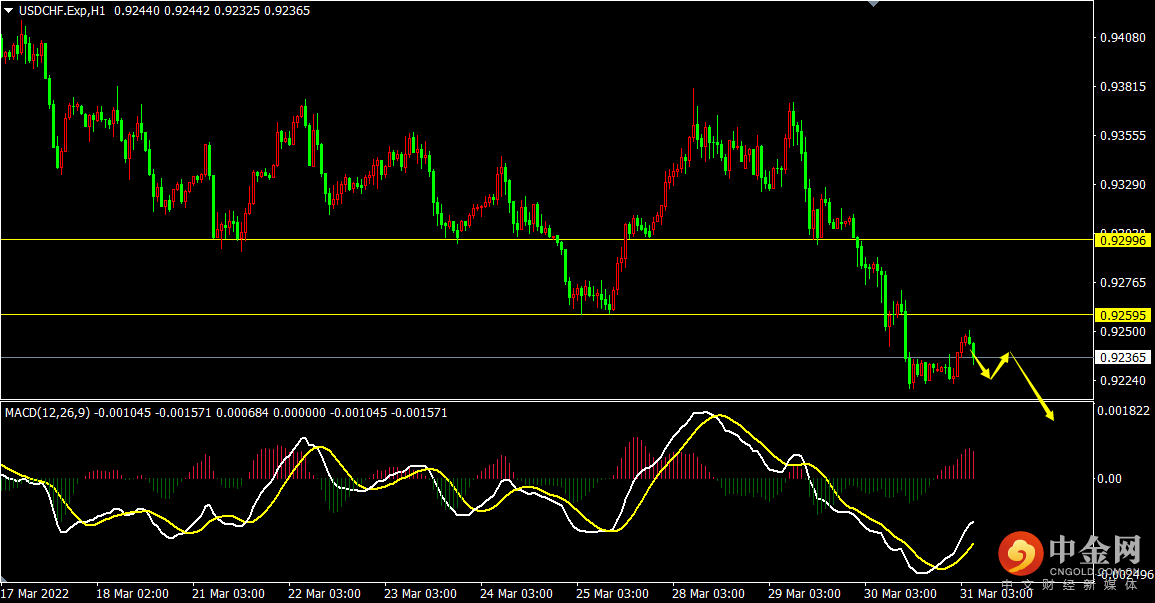The width and height of the screenshot is (1155, 603).
Task: Select the 0.92996 horizontal line price label
Action: (1123, 240)
